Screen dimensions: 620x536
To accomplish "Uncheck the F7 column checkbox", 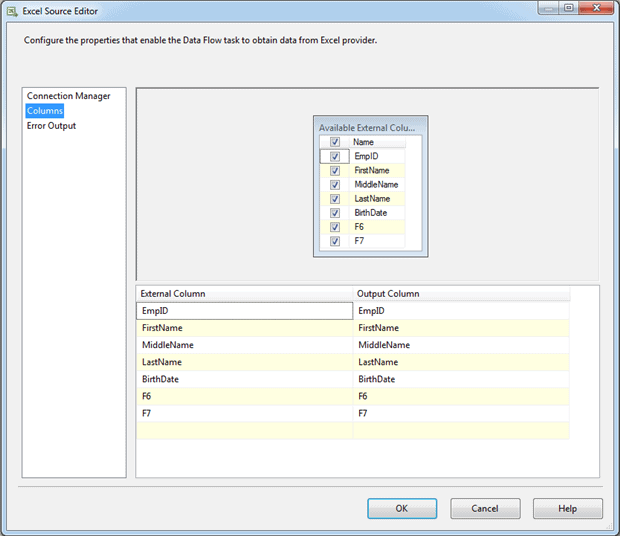I will coord(335,241).
